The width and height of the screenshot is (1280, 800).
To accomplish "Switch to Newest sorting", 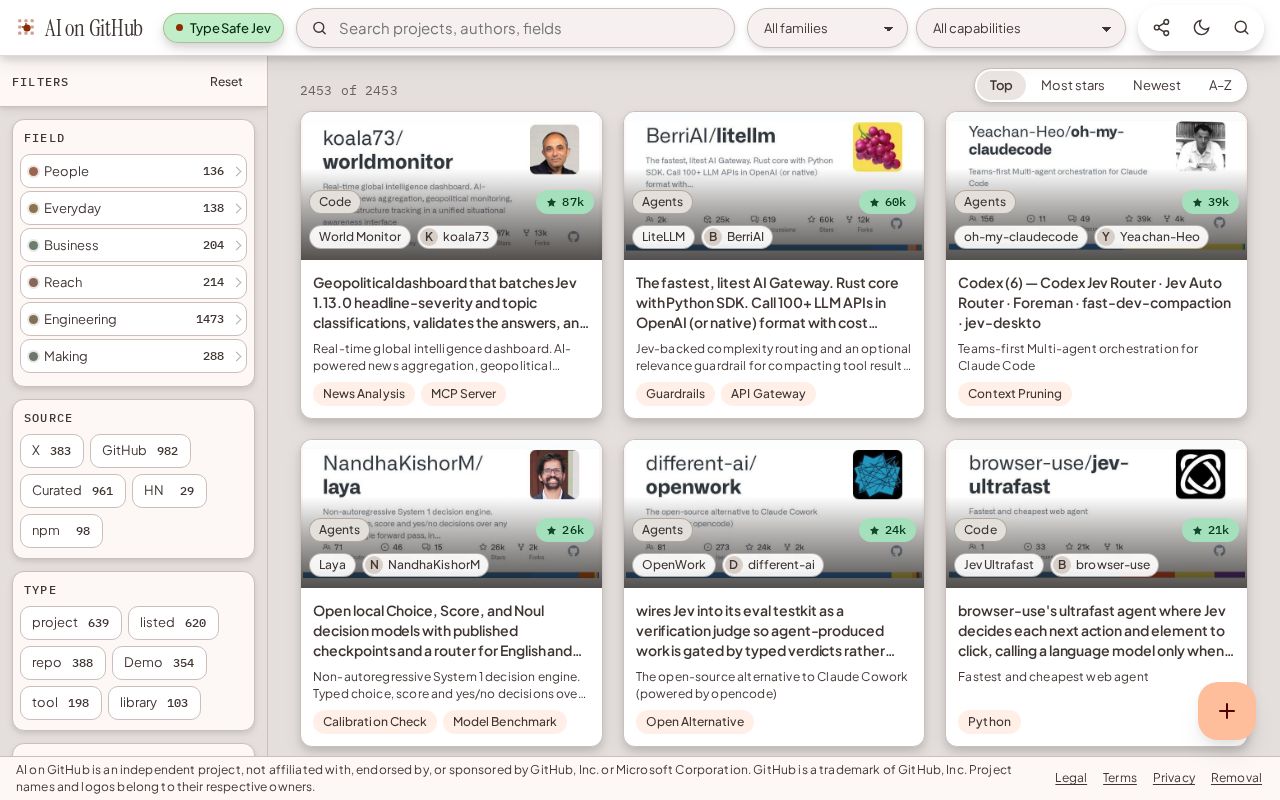I will coord(1157,85).
